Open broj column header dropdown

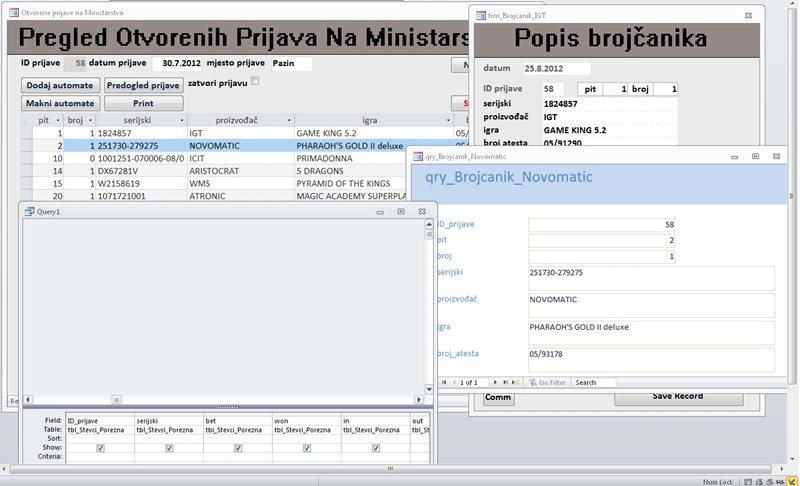90,120
